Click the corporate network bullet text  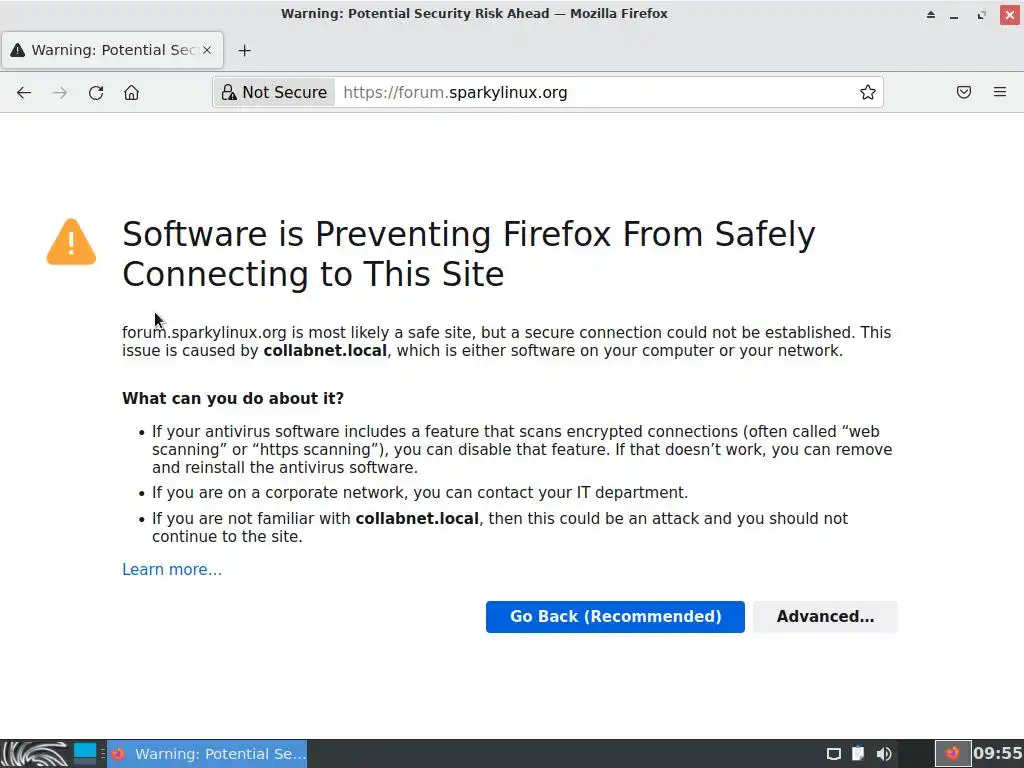420,492
